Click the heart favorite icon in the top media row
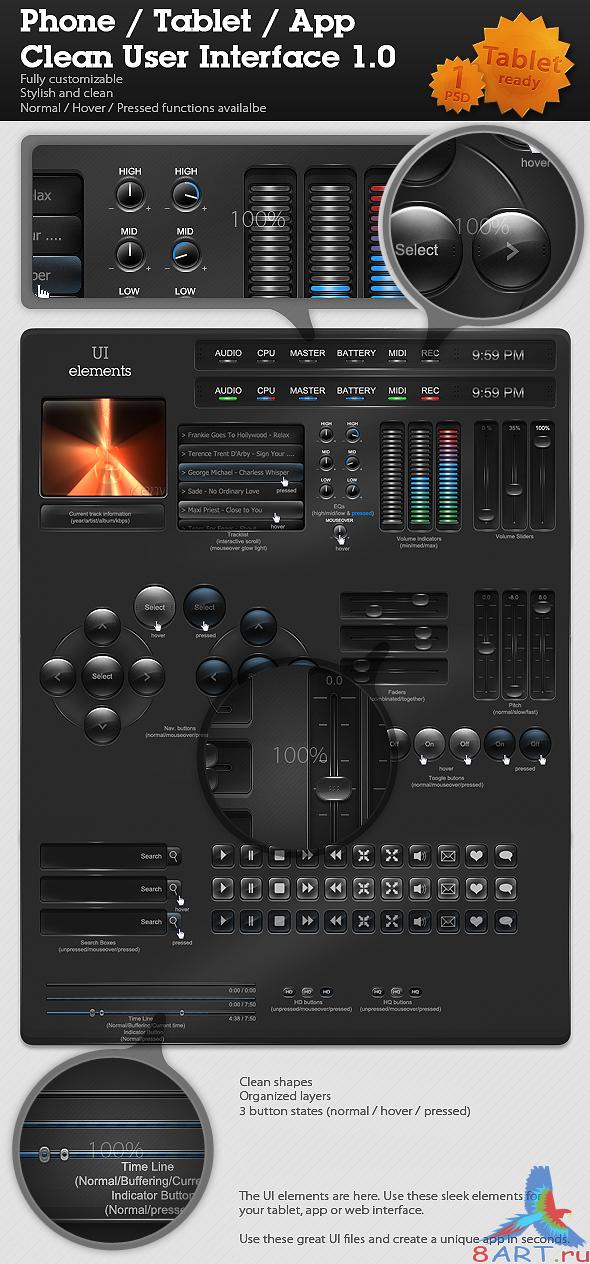The width and height of the screenshot is (590, 1264). pyautogui.click(x=477, y=855)
